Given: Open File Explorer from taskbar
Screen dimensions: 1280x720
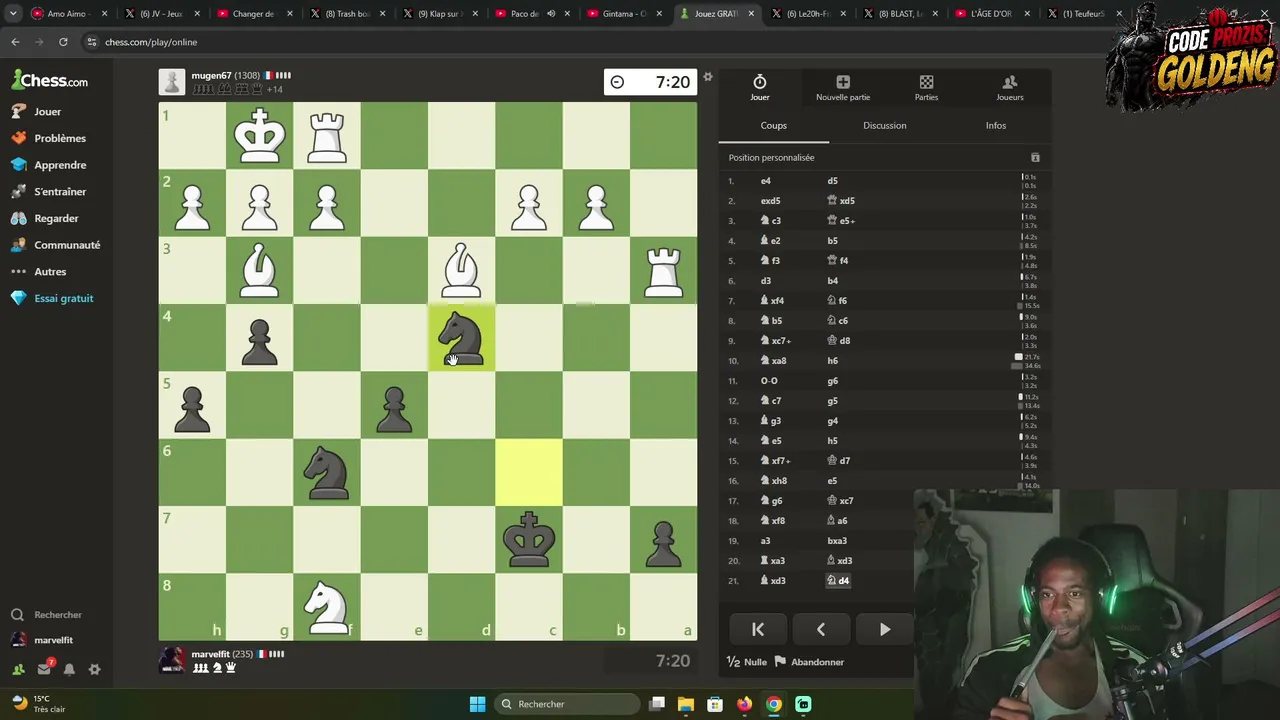Looking at the screenshot, I should click(686, 704).
